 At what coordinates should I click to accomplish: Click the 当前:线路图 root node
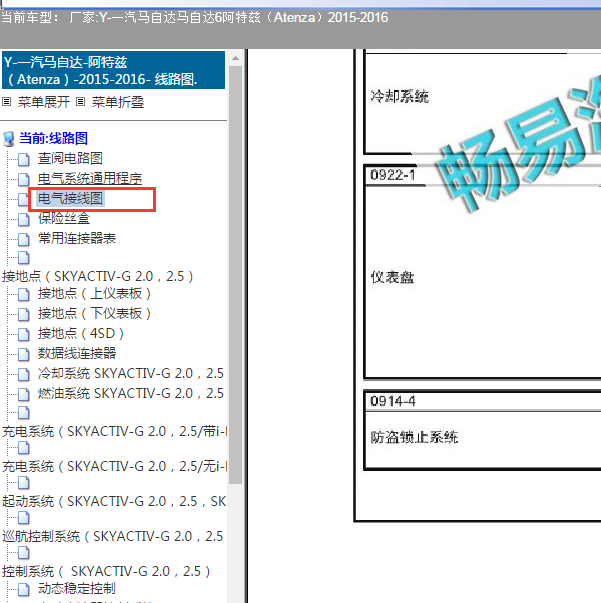[x=53, y=138]
